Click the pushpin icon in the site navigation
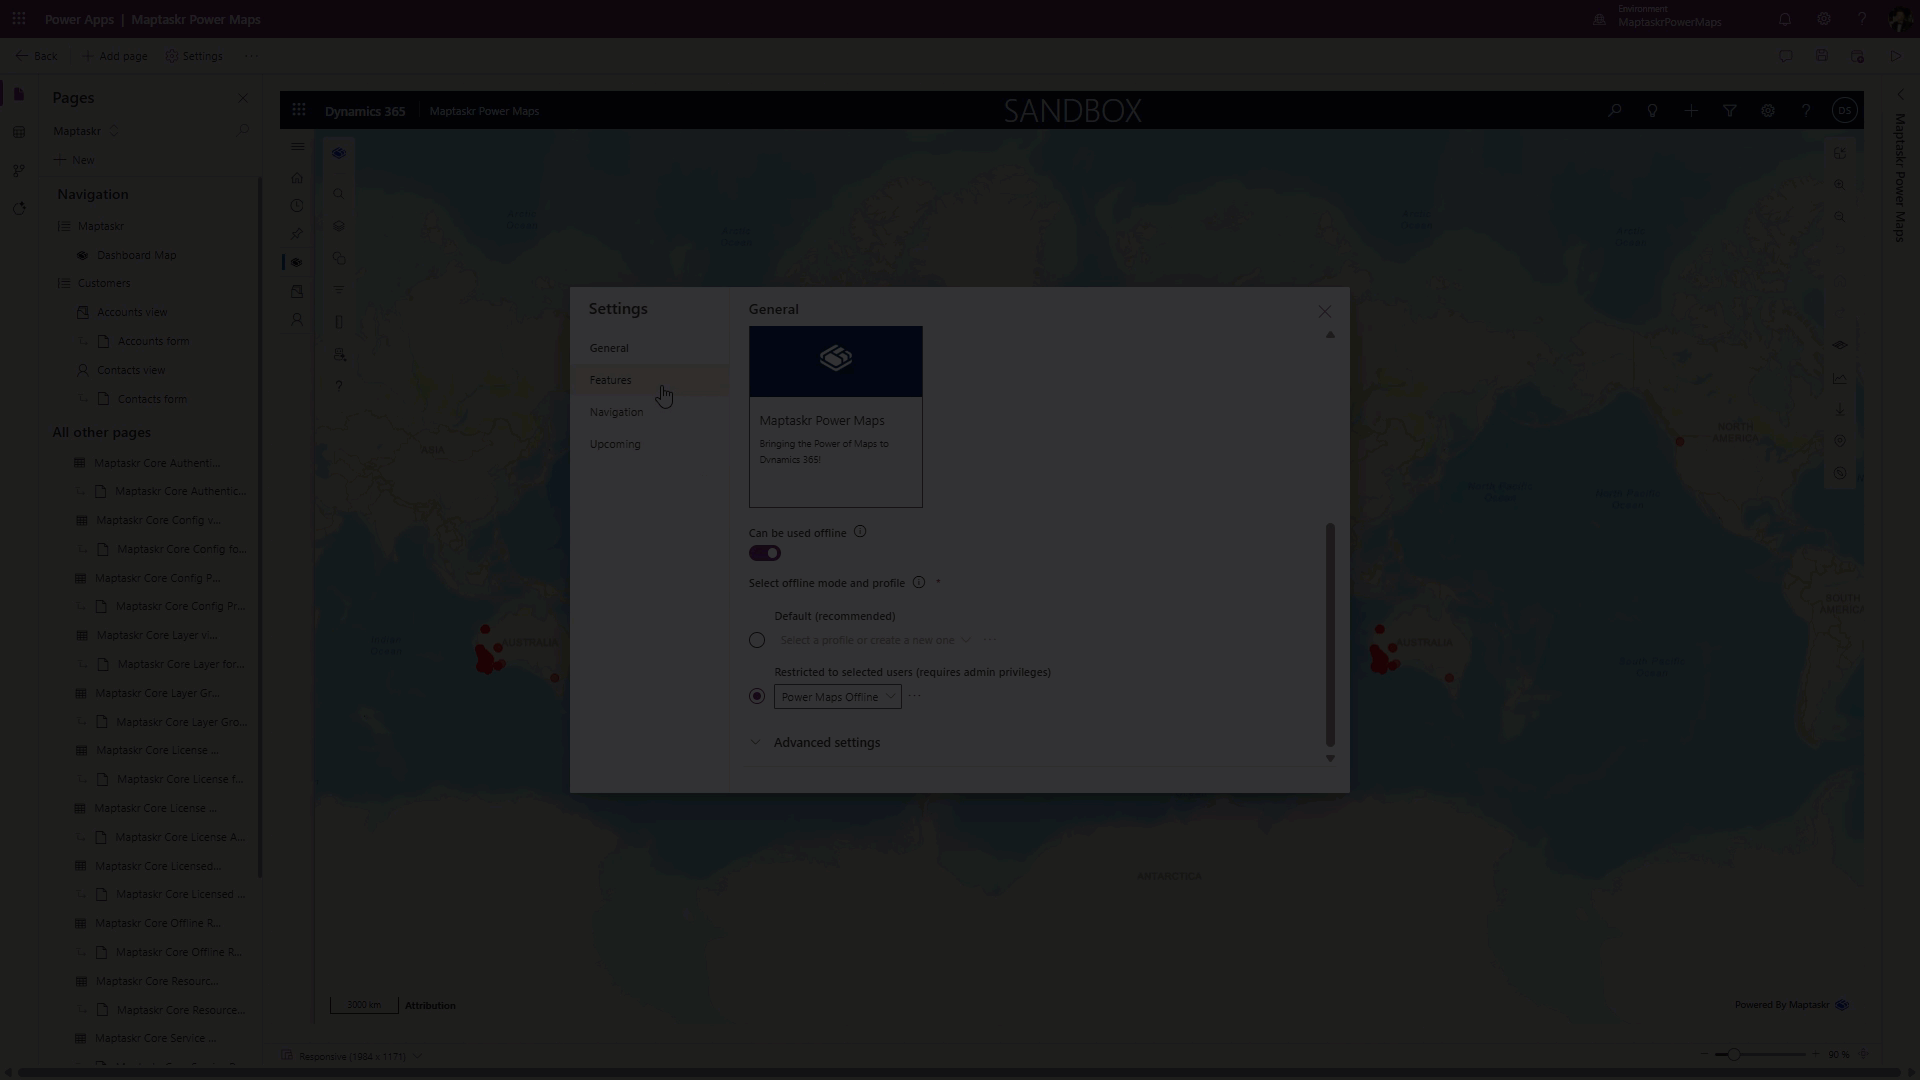This screenshot has height=1080, width=1920. pyautogui.click(x=297, y=232)
